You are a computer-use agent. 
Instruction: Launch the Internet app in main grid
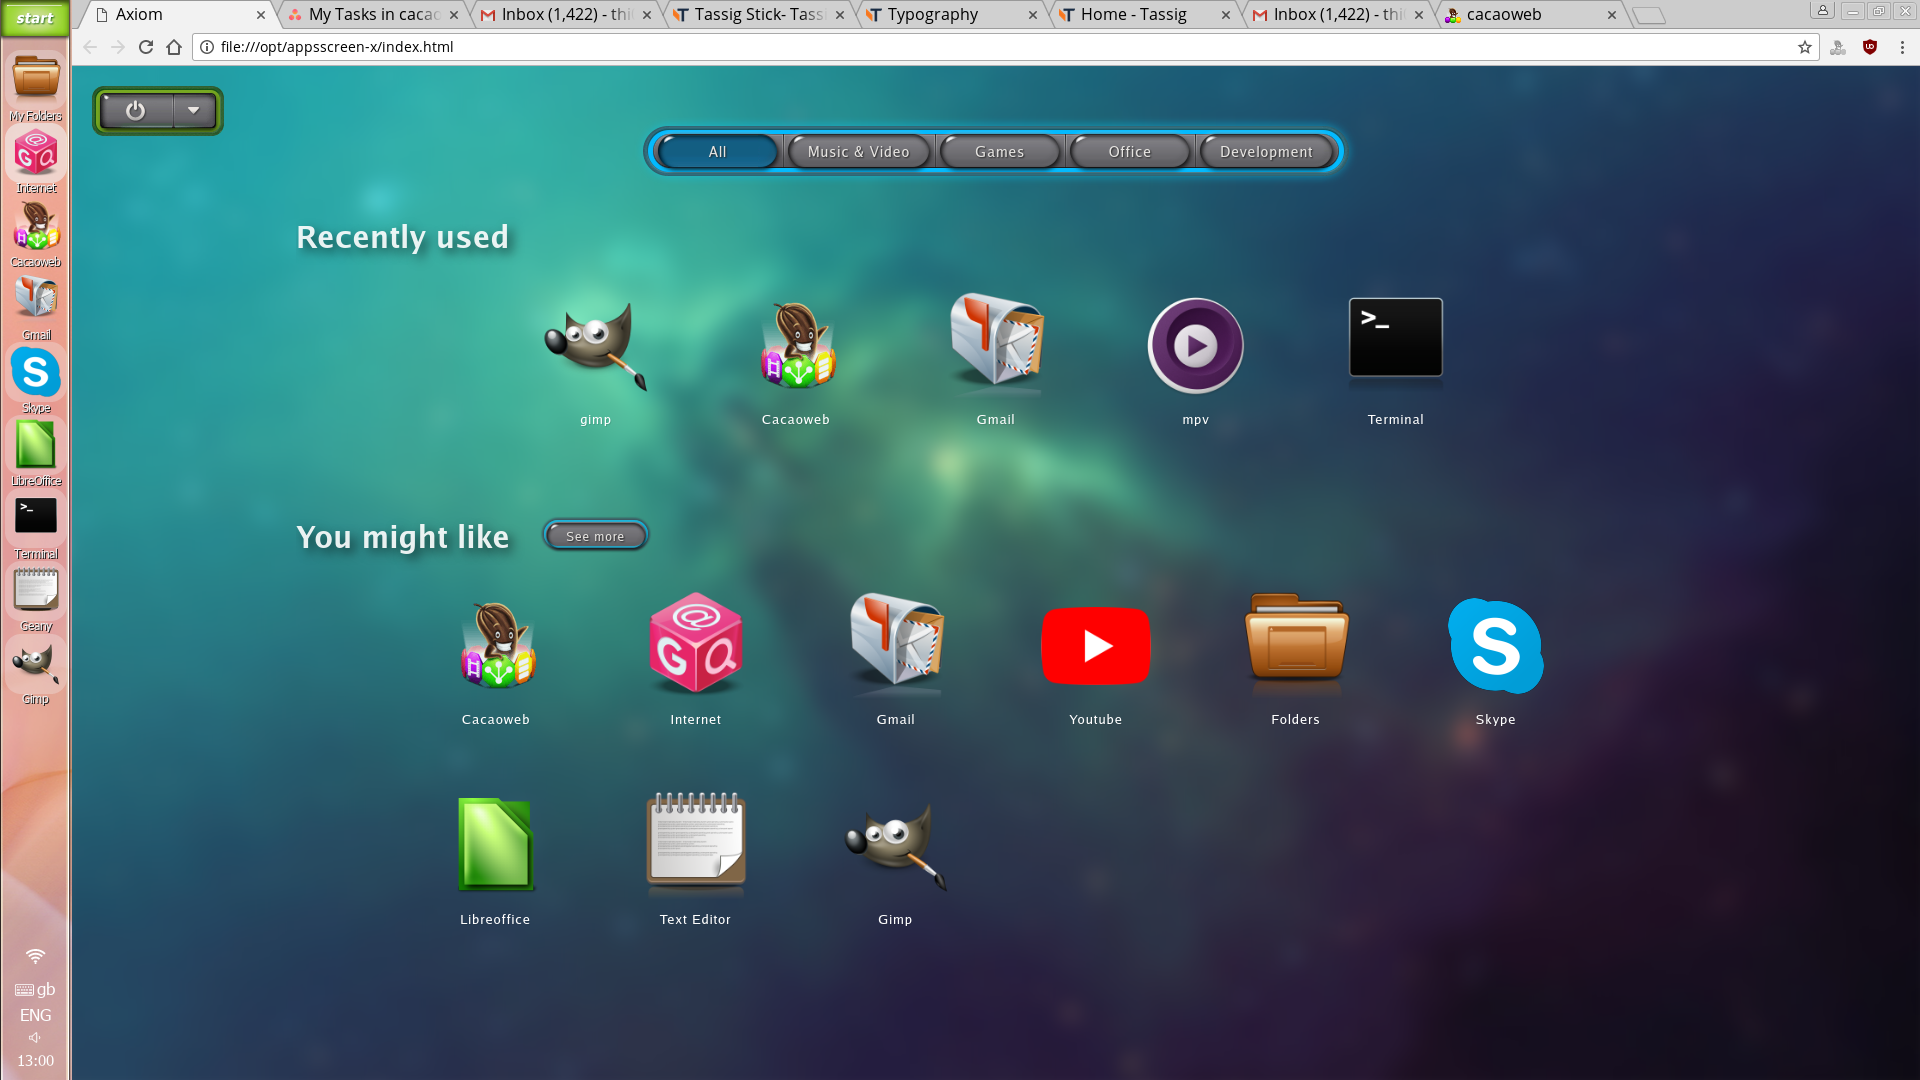(x=696, y=643)
